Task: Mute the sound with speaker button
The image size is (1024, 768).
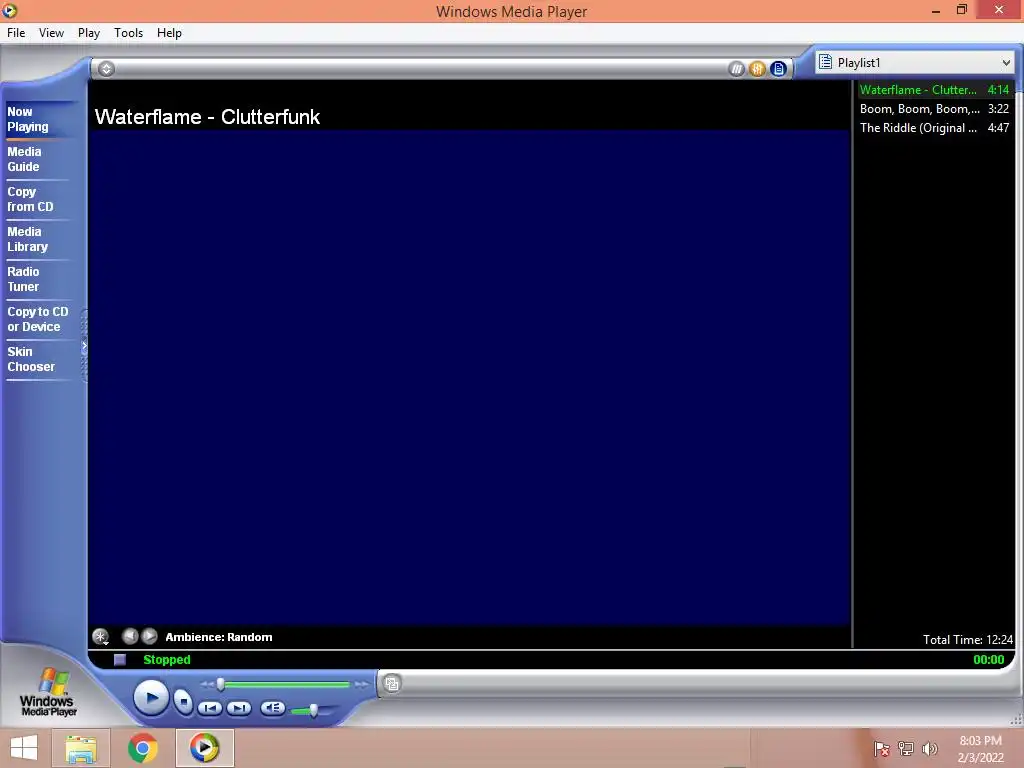Action: (x=272, y=708)
